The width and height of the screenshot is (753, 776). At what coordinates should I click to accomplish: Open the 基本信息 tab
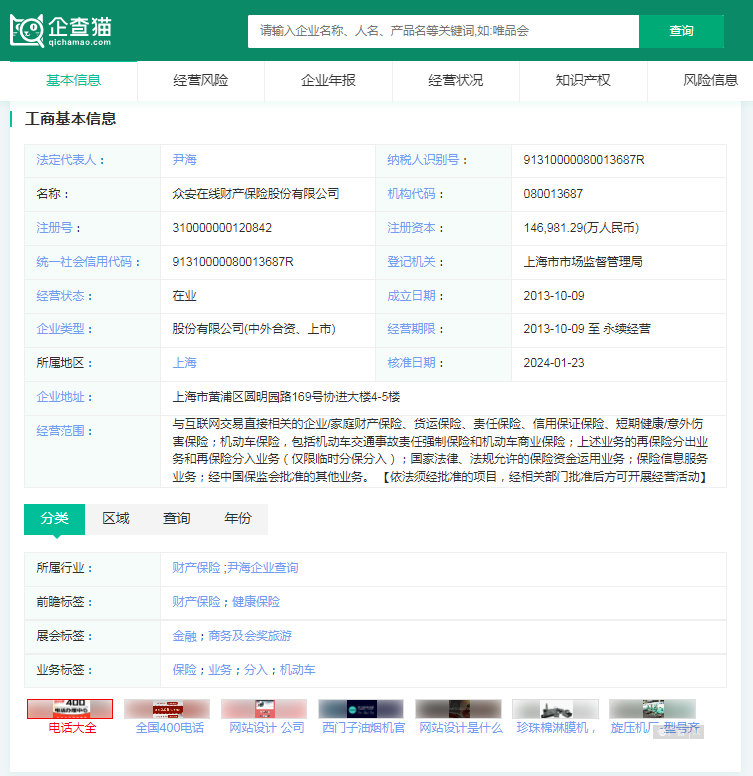73,81
